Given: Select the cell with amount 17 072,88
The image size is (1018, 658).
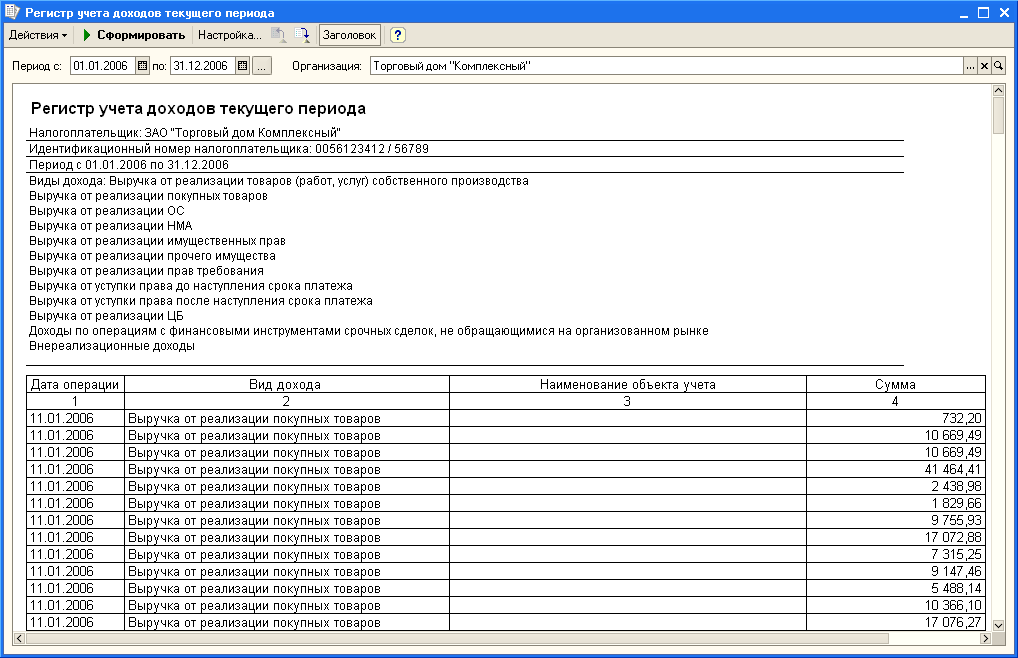Looking at the screenshot, I should [x=896, y=537].
